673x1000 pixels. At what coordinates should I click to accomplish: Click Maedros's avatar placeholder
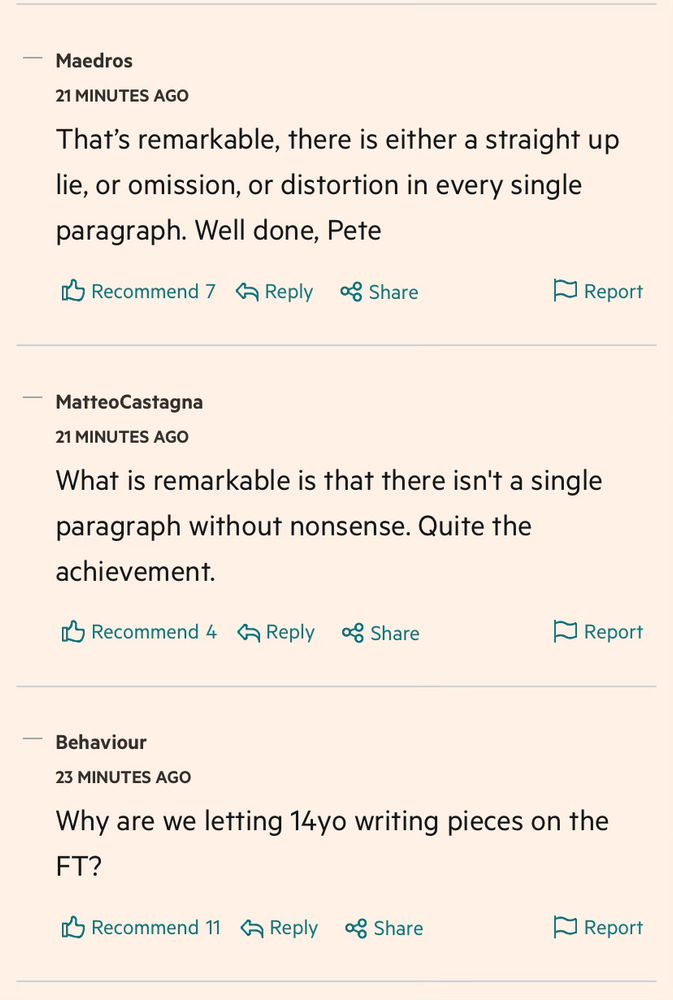point(31,58)
